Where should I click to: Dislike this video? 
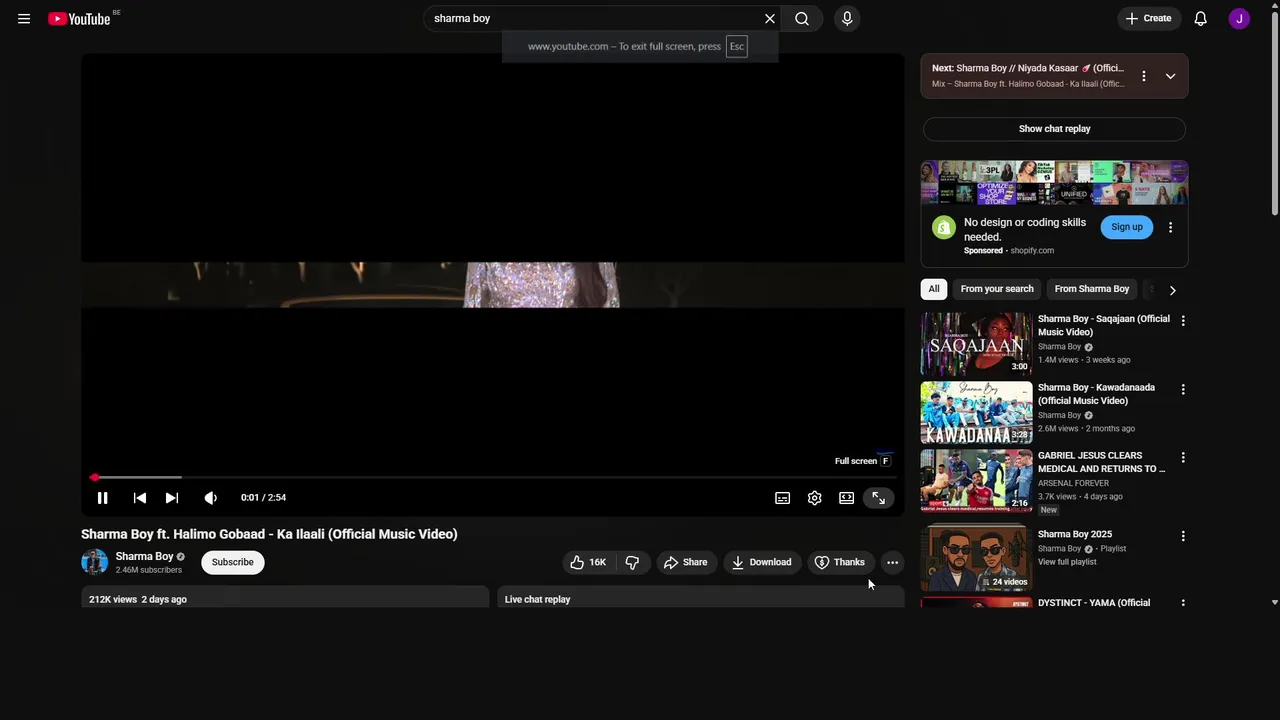pyautogui.click(x=632, y=563)
